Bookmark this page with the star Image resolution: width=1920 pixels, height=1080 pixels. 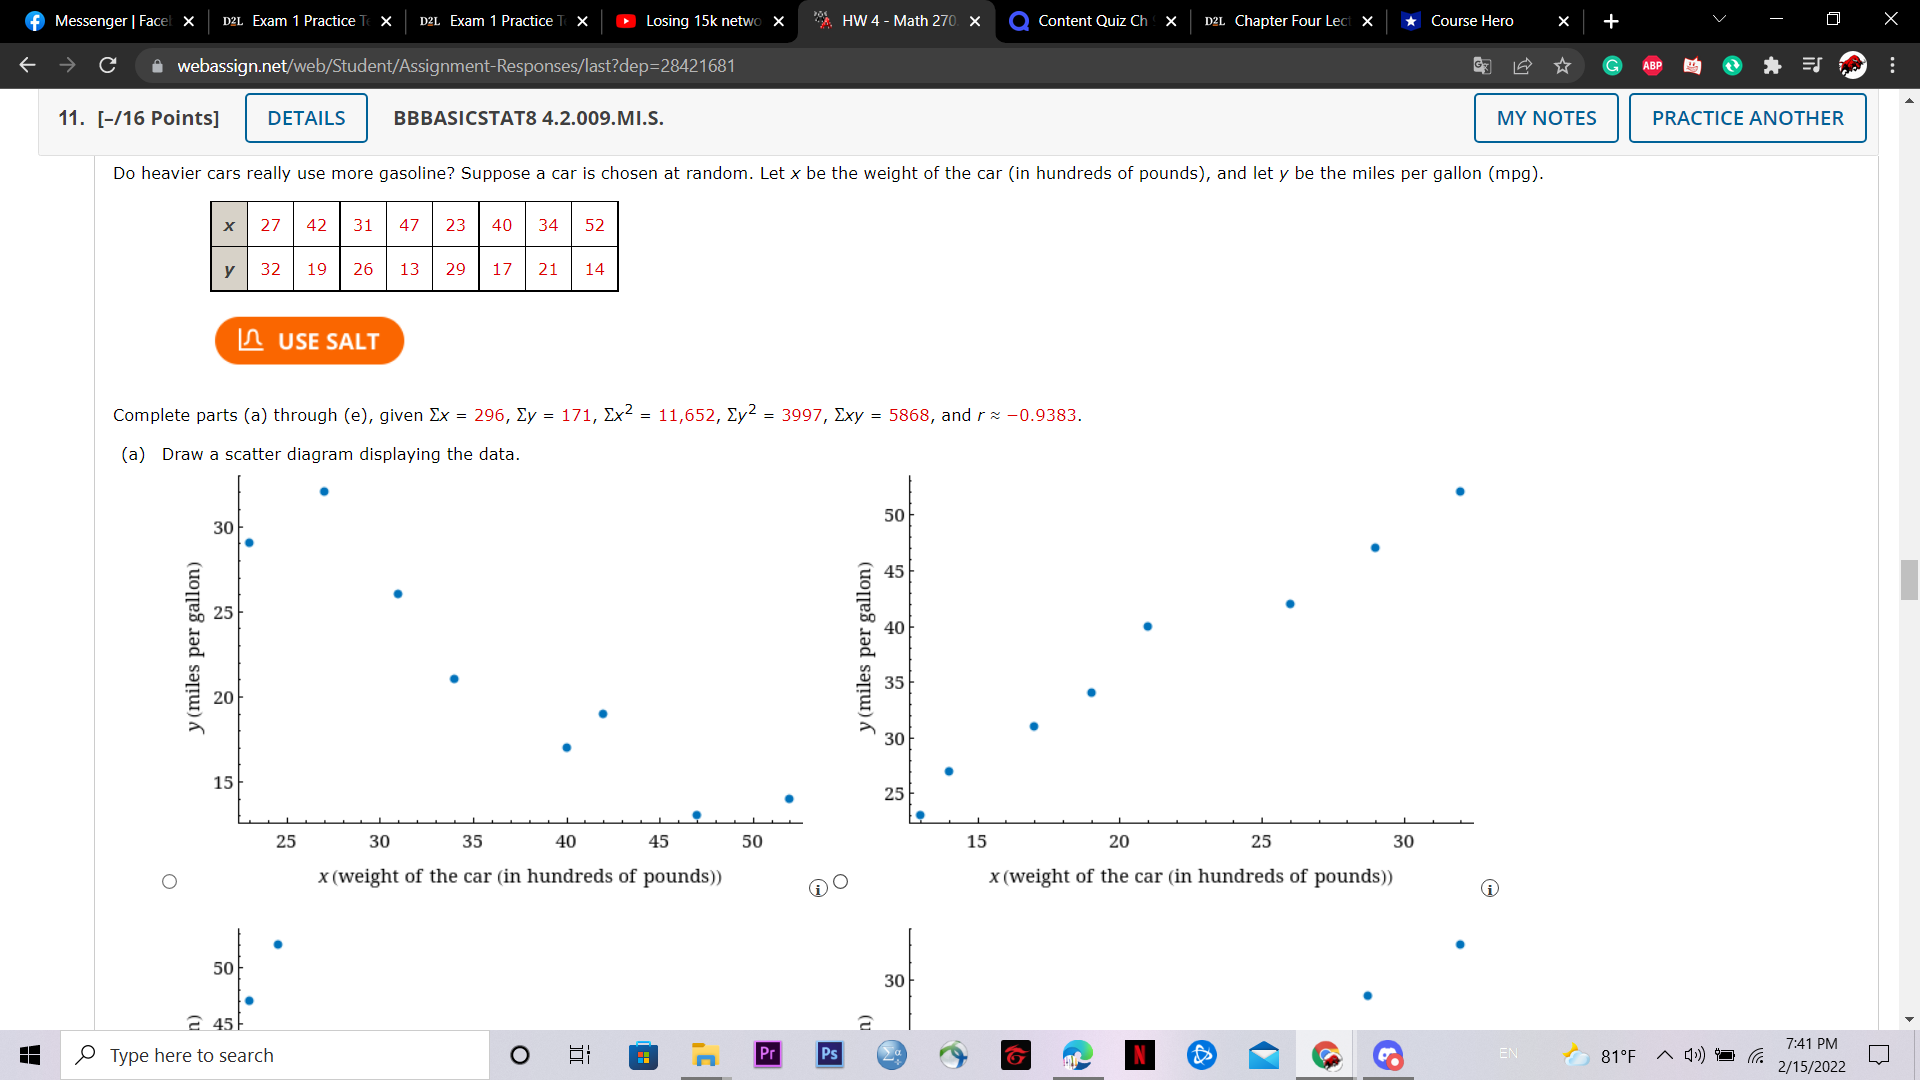click(1563, 65)
